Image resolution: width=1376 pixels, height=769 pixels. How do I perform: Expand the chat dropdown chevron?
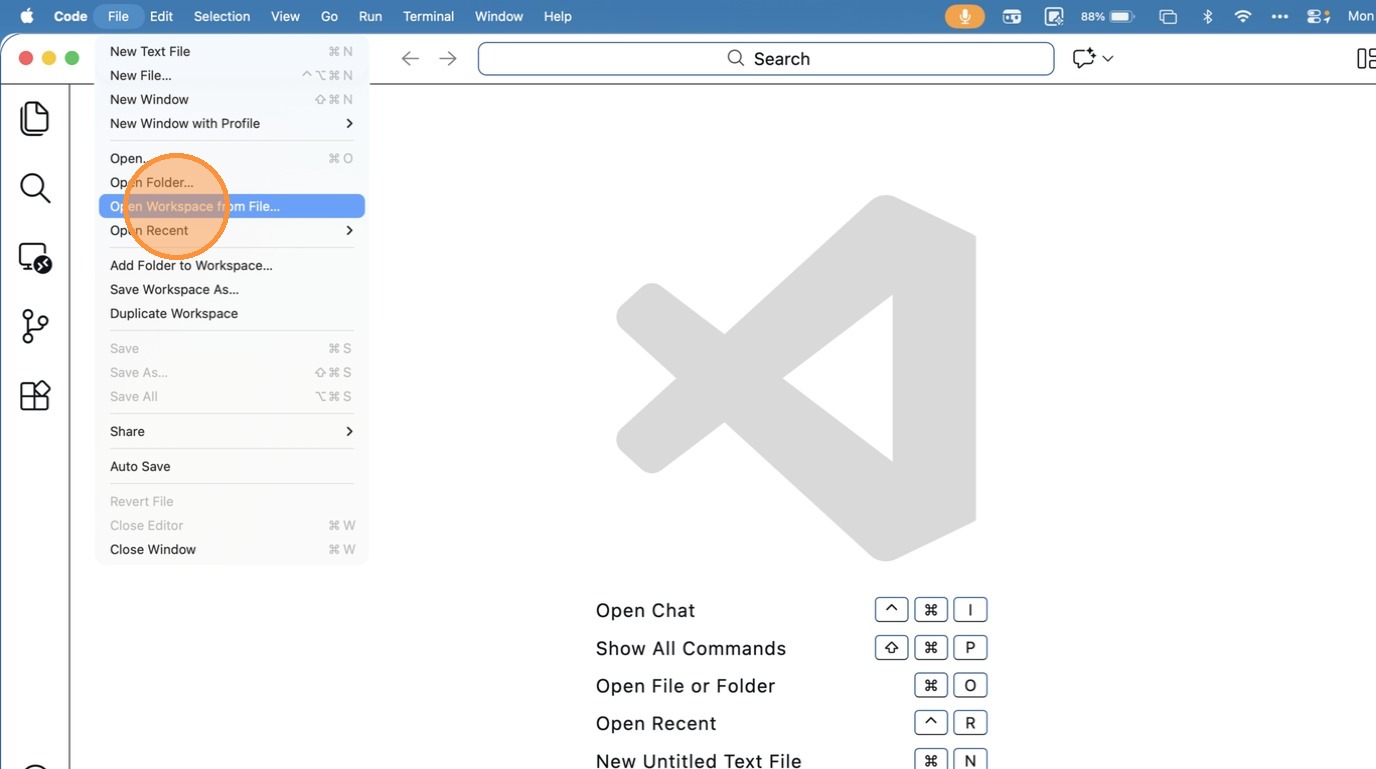(1108, 59)
